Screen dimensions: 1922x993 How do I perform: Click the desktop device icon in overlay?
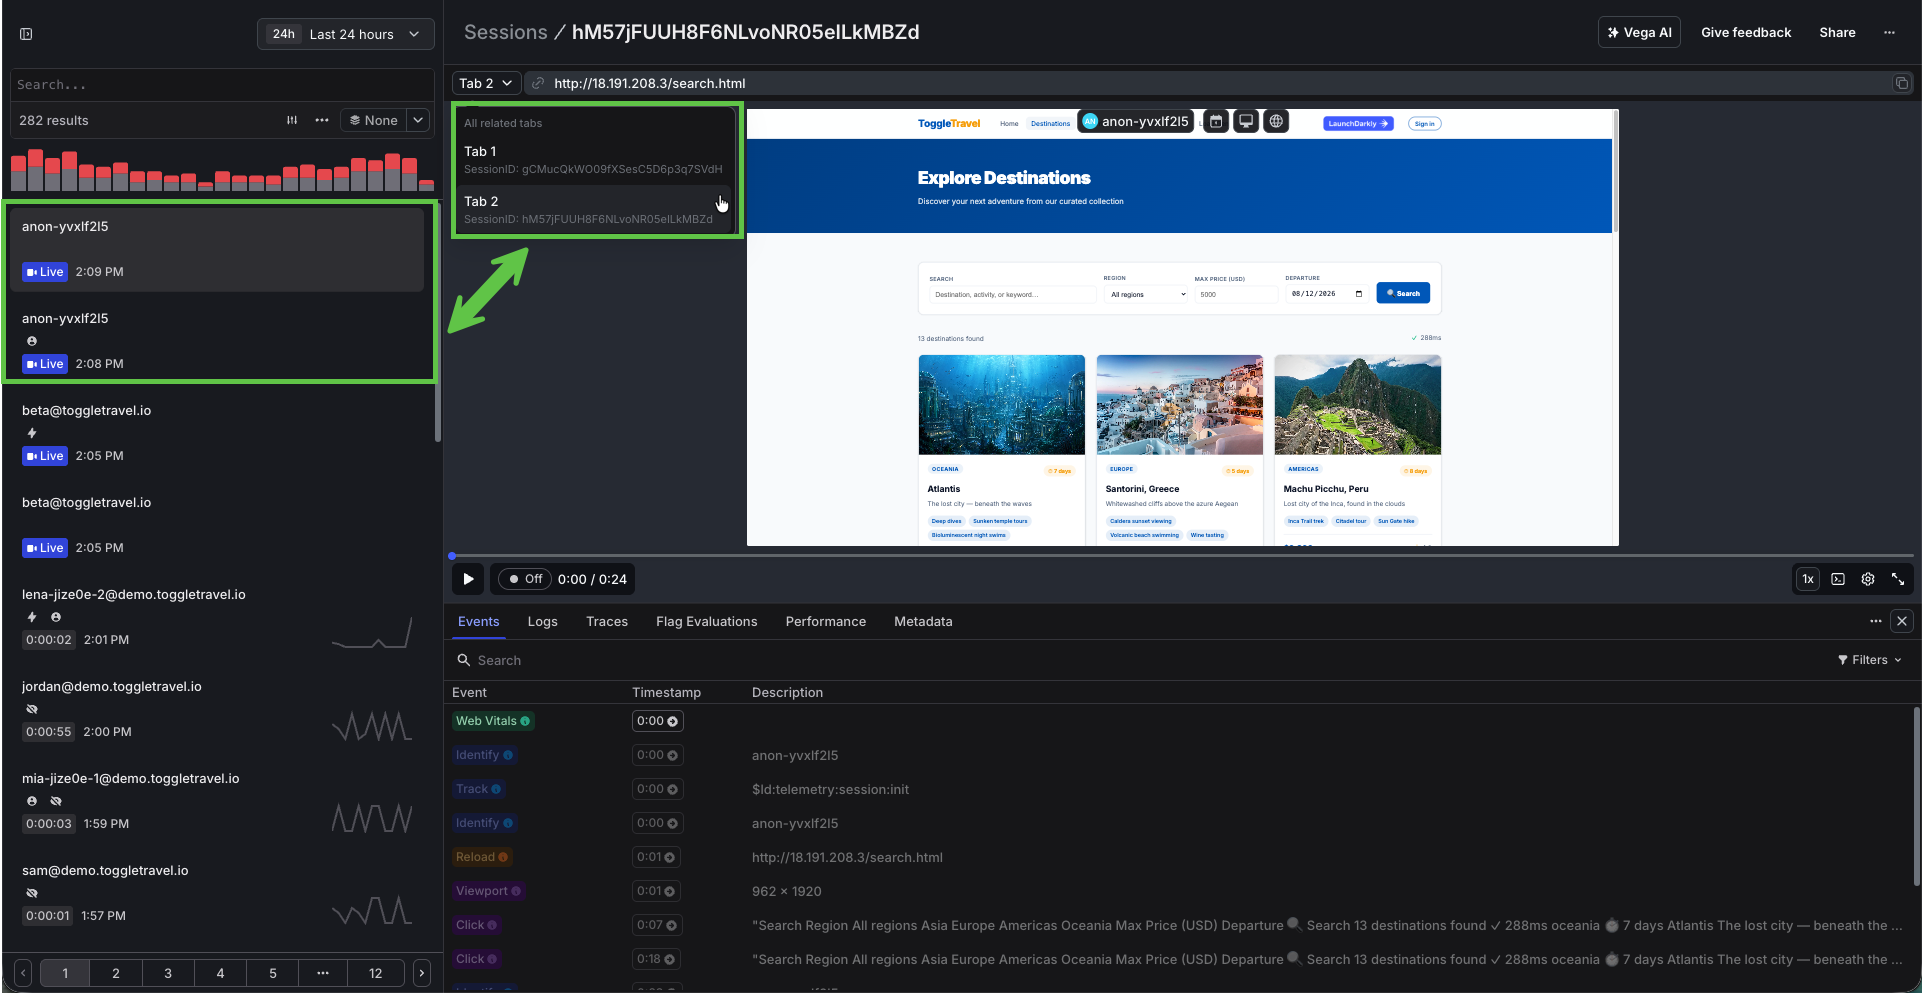point(1246,121)
